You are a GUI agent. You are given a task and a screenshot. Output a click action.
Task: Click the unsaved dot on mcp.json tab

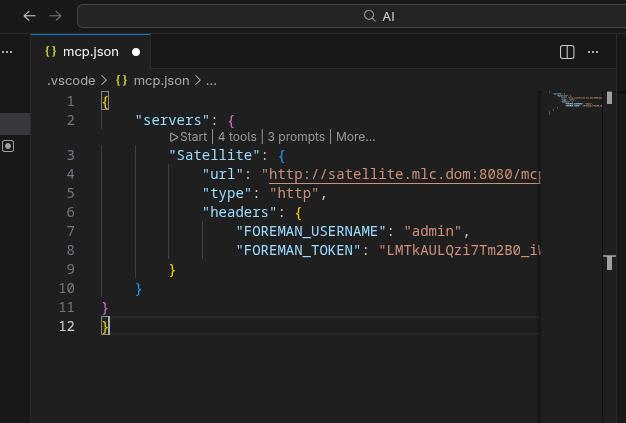[x=135, y=51]
